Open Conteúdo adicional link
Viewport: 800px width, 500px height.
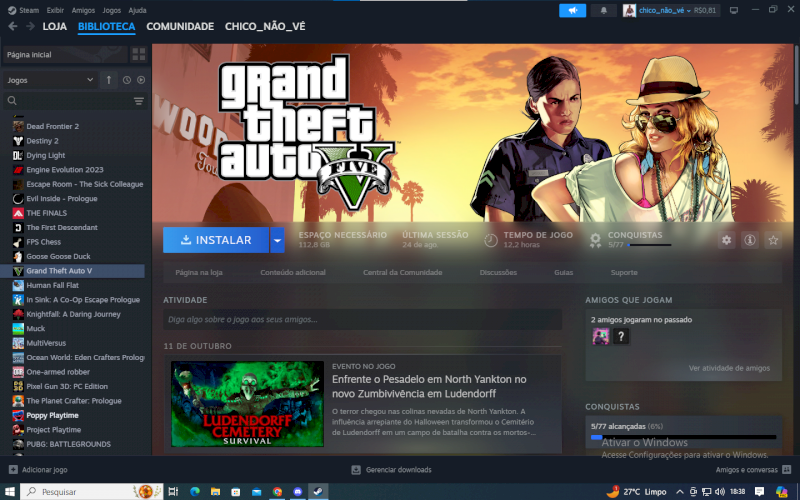tap(293, 272)
